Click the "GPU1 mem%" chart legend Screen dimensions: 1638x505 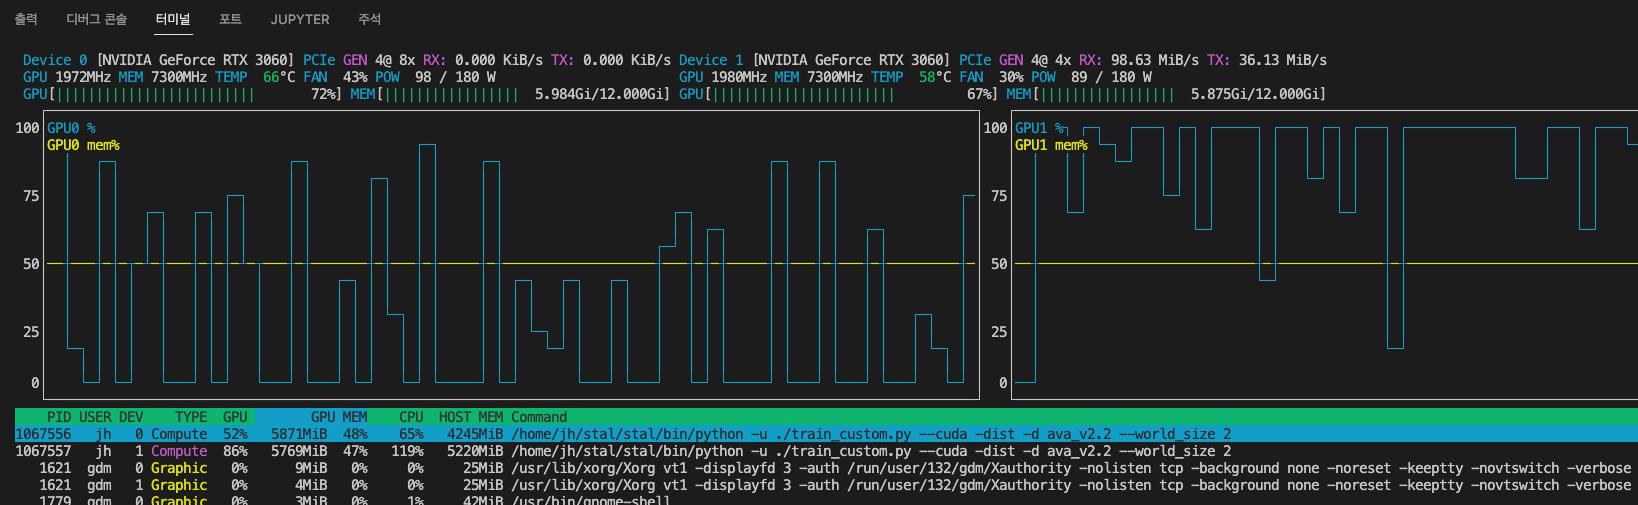(x=1051, y=145)
